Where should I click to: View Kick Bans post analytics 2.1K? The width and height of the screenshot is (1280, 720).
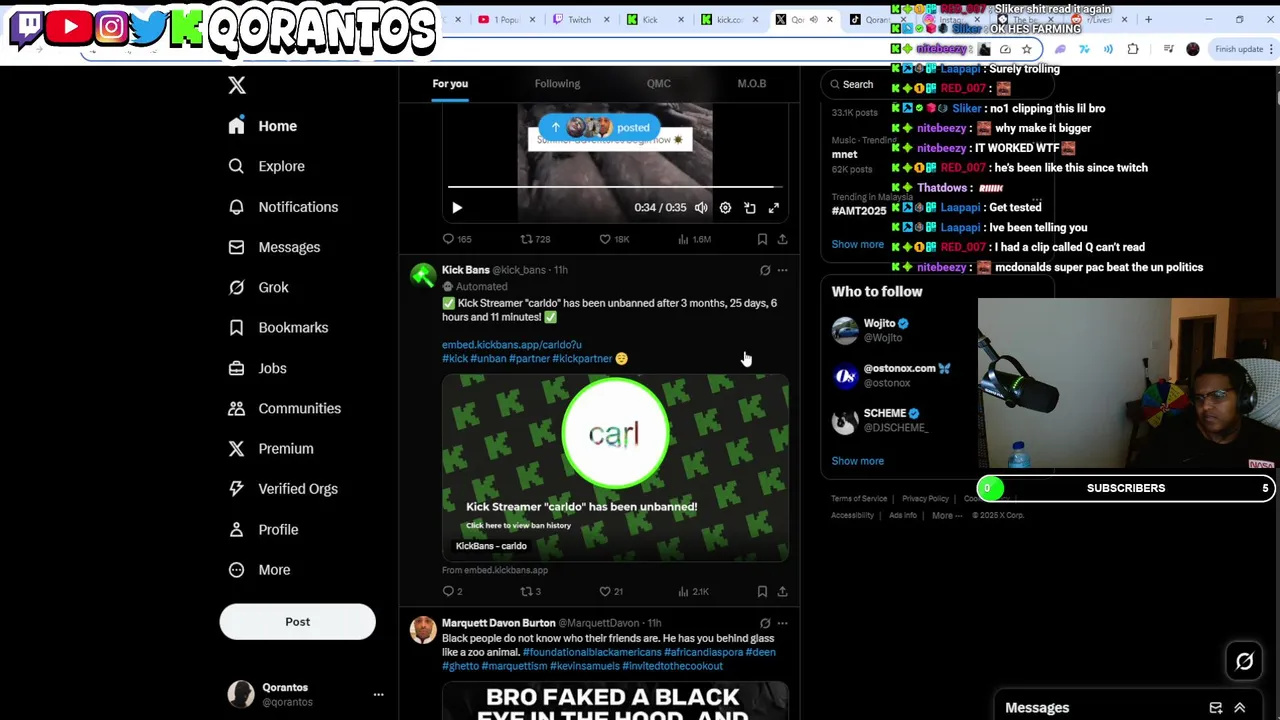pos(693,591)
